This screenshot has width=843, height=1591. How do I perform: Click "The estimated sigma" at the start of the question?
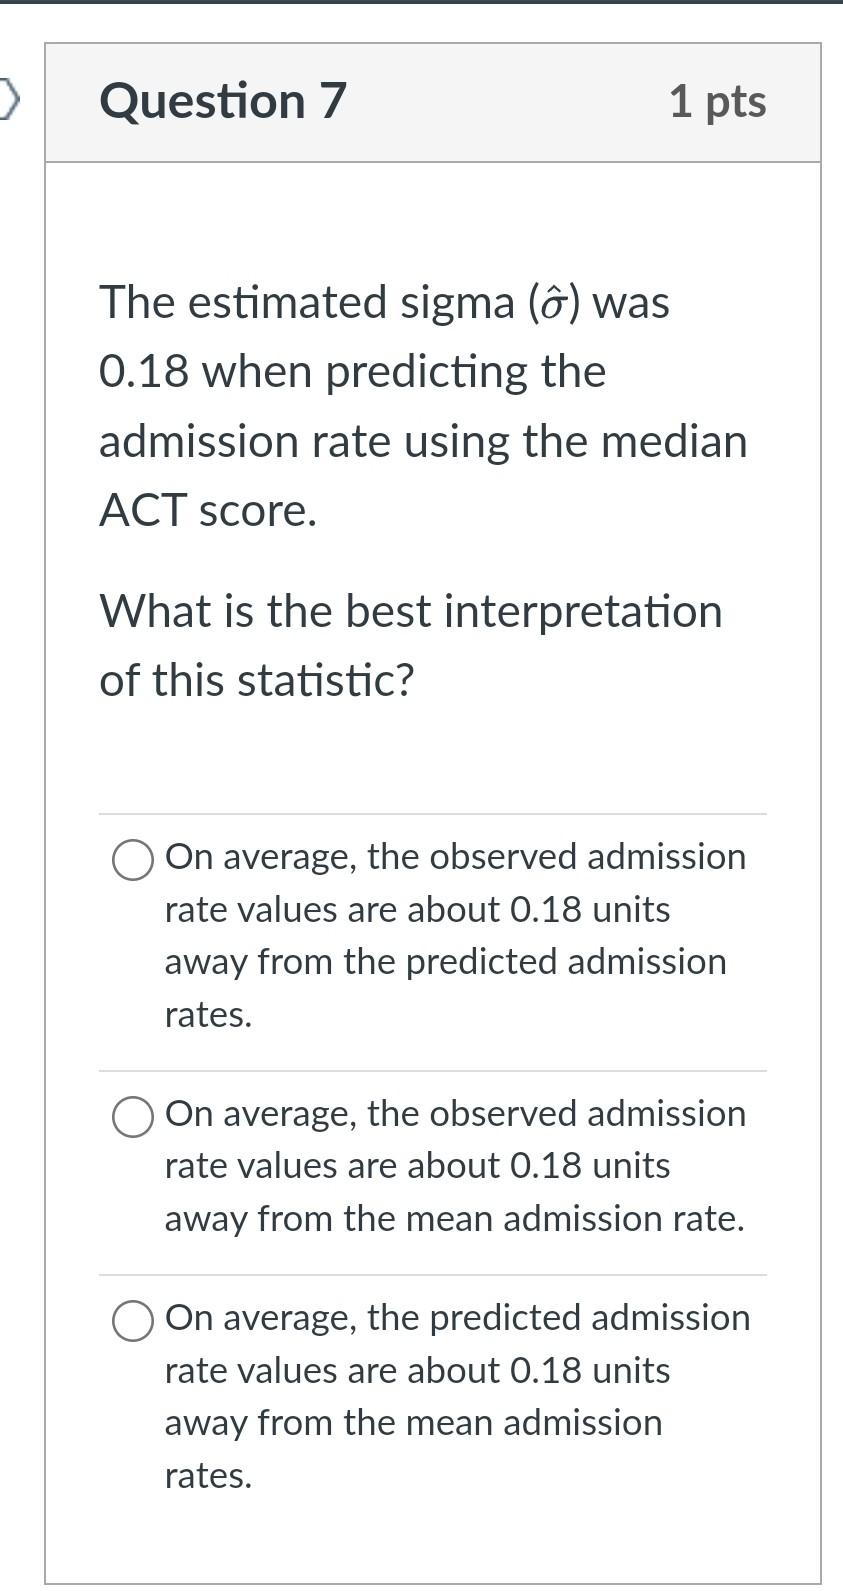[309, 302]
